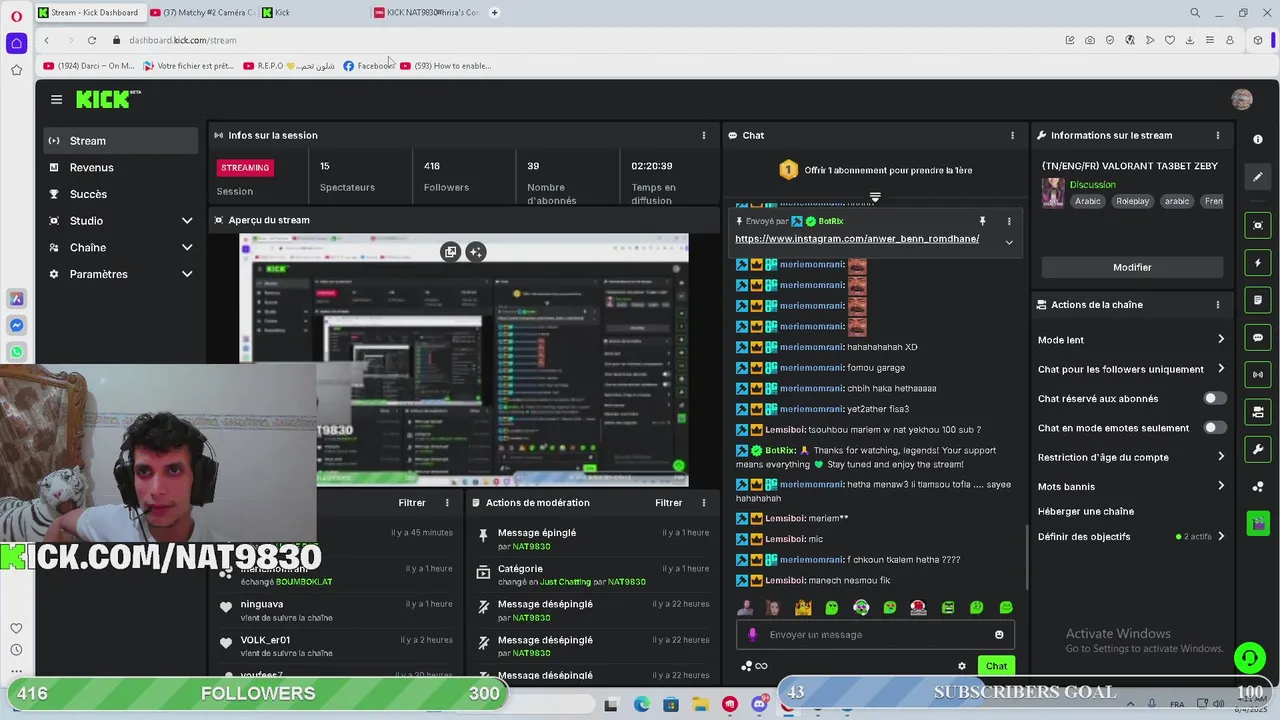The height and width of the screenshot is (720, 1280).
Task: Open stream information three-dot menu
Action: (x=1217, y=135)
